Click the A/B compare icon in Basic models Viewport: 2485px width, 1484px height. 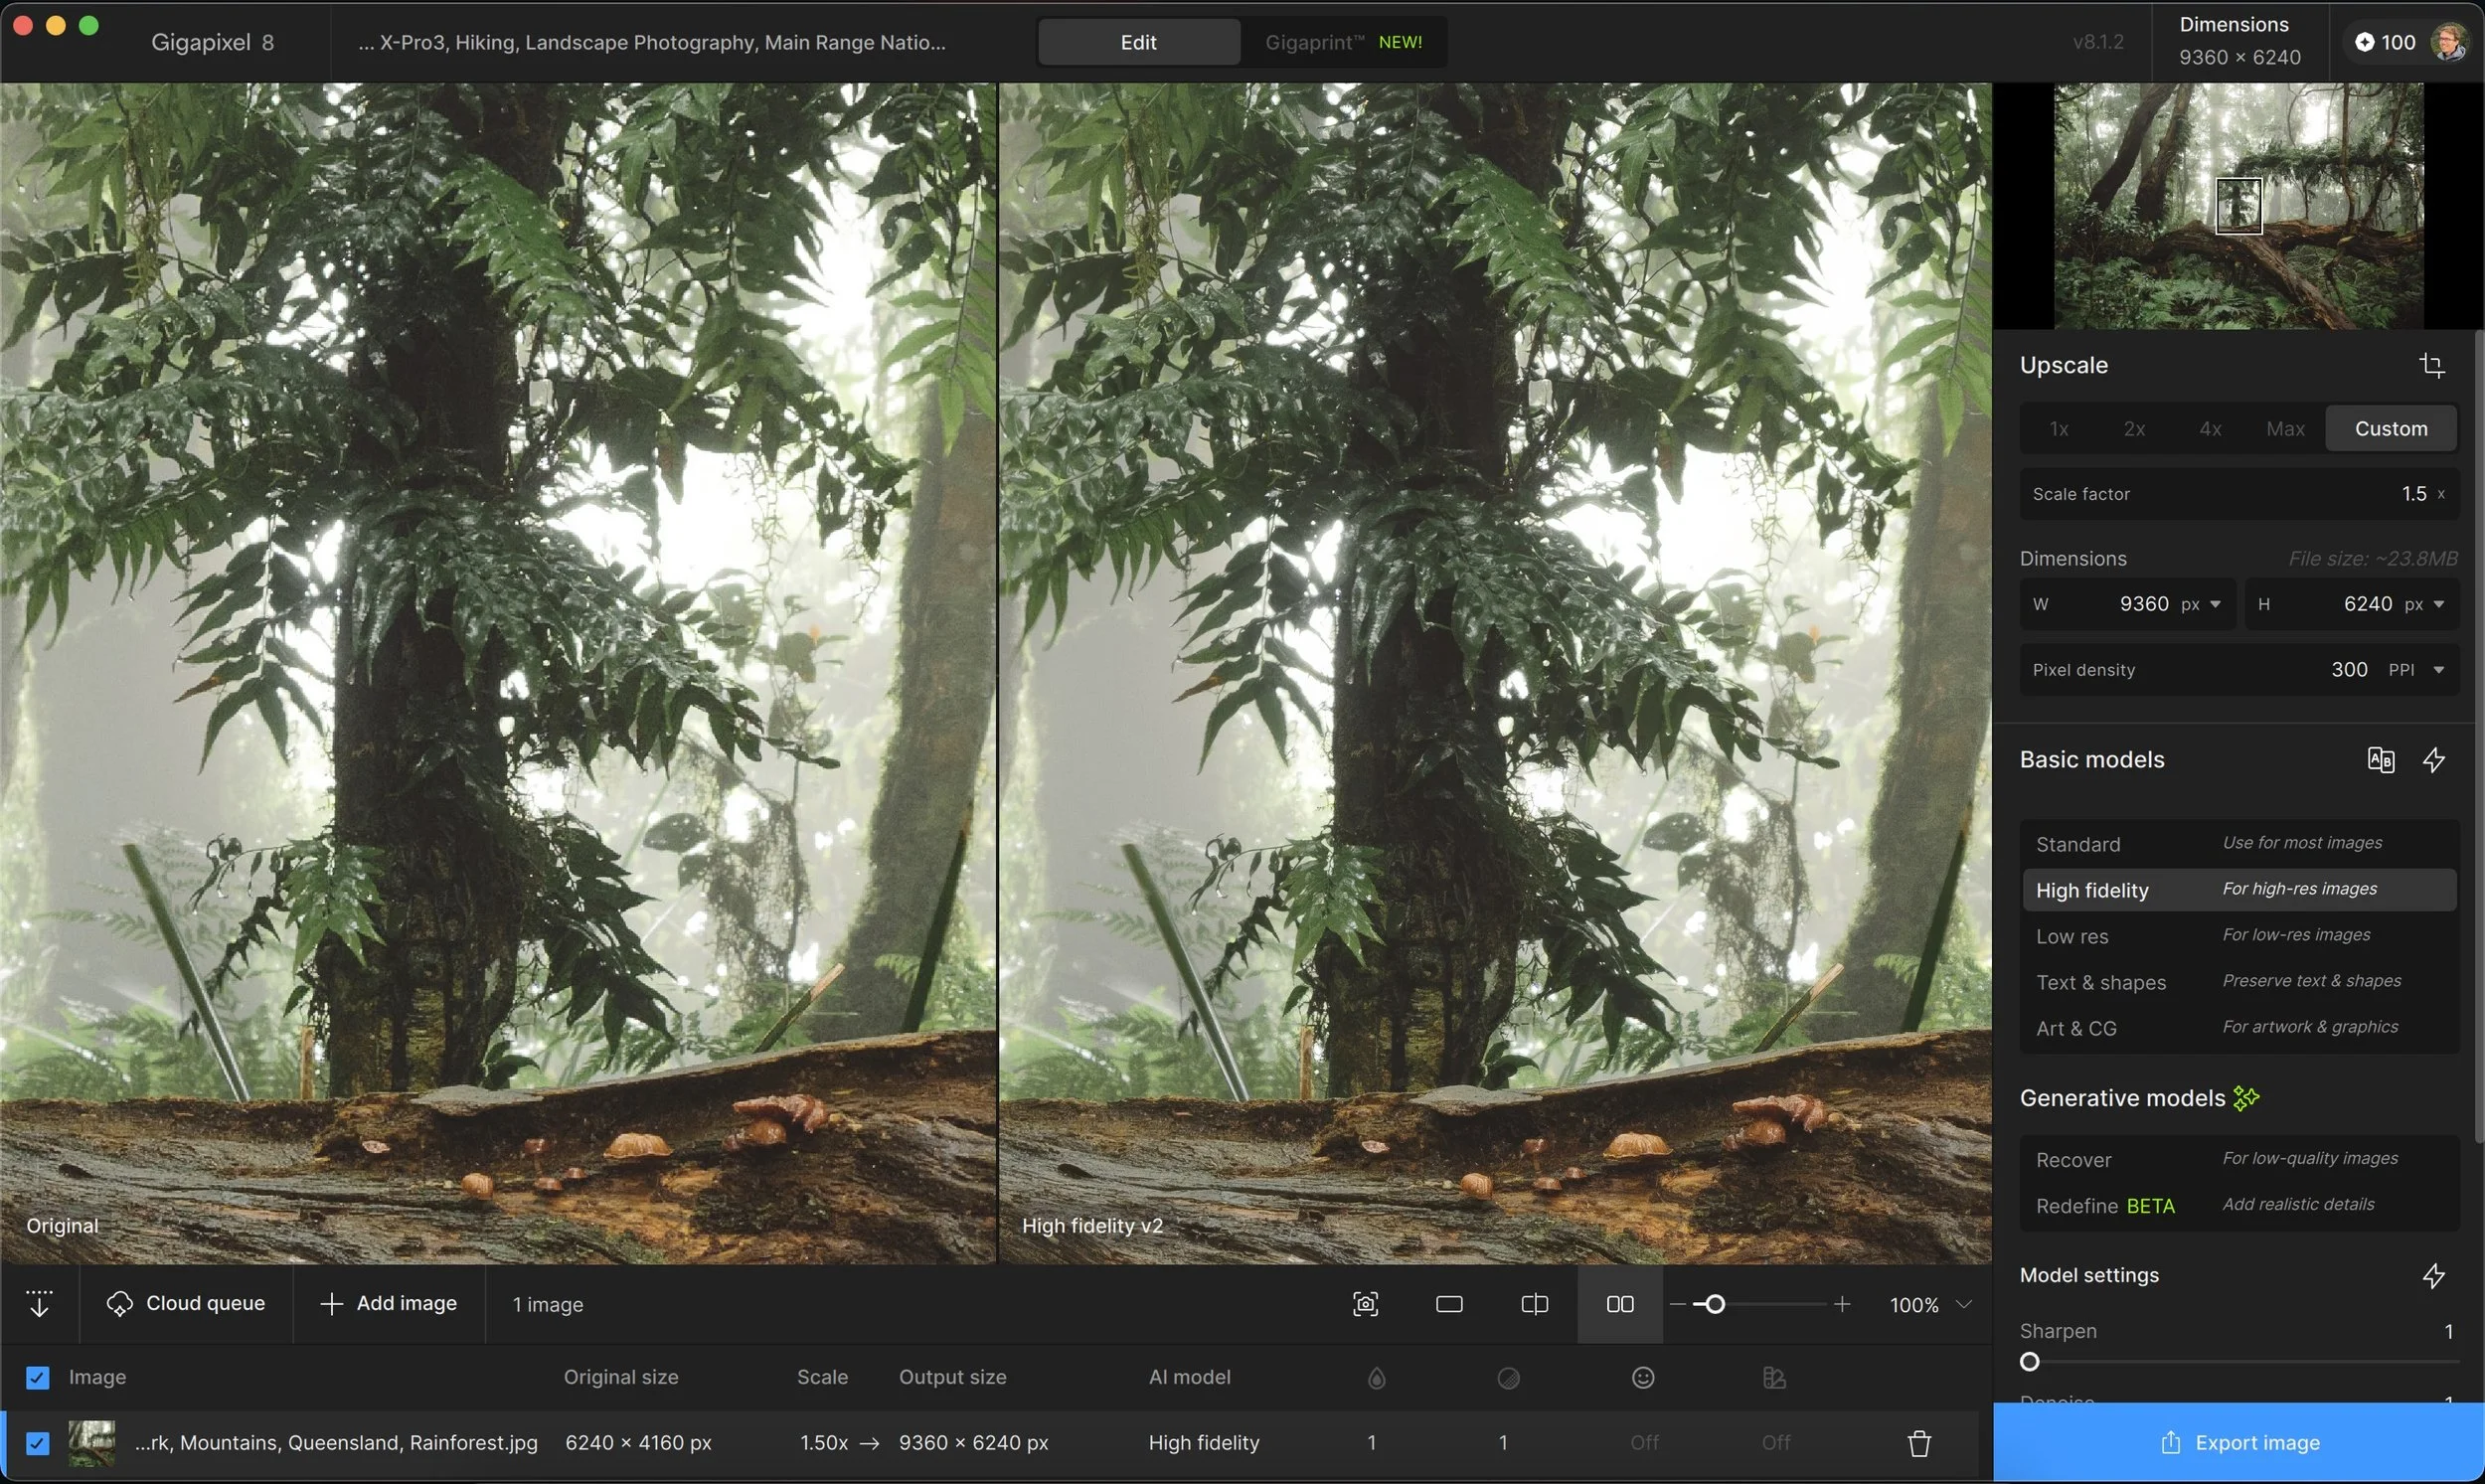(2381, 759)
